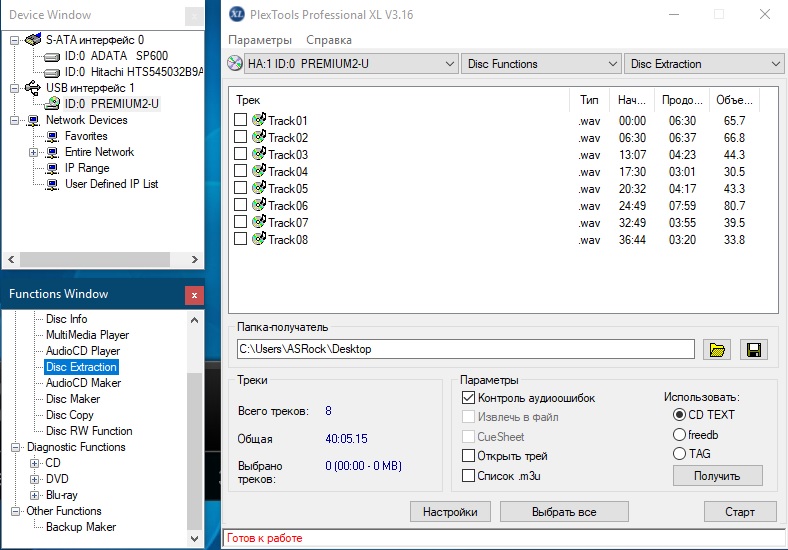Browse for destination folder icon
This screenshot has width=788, height=550.
717,349
